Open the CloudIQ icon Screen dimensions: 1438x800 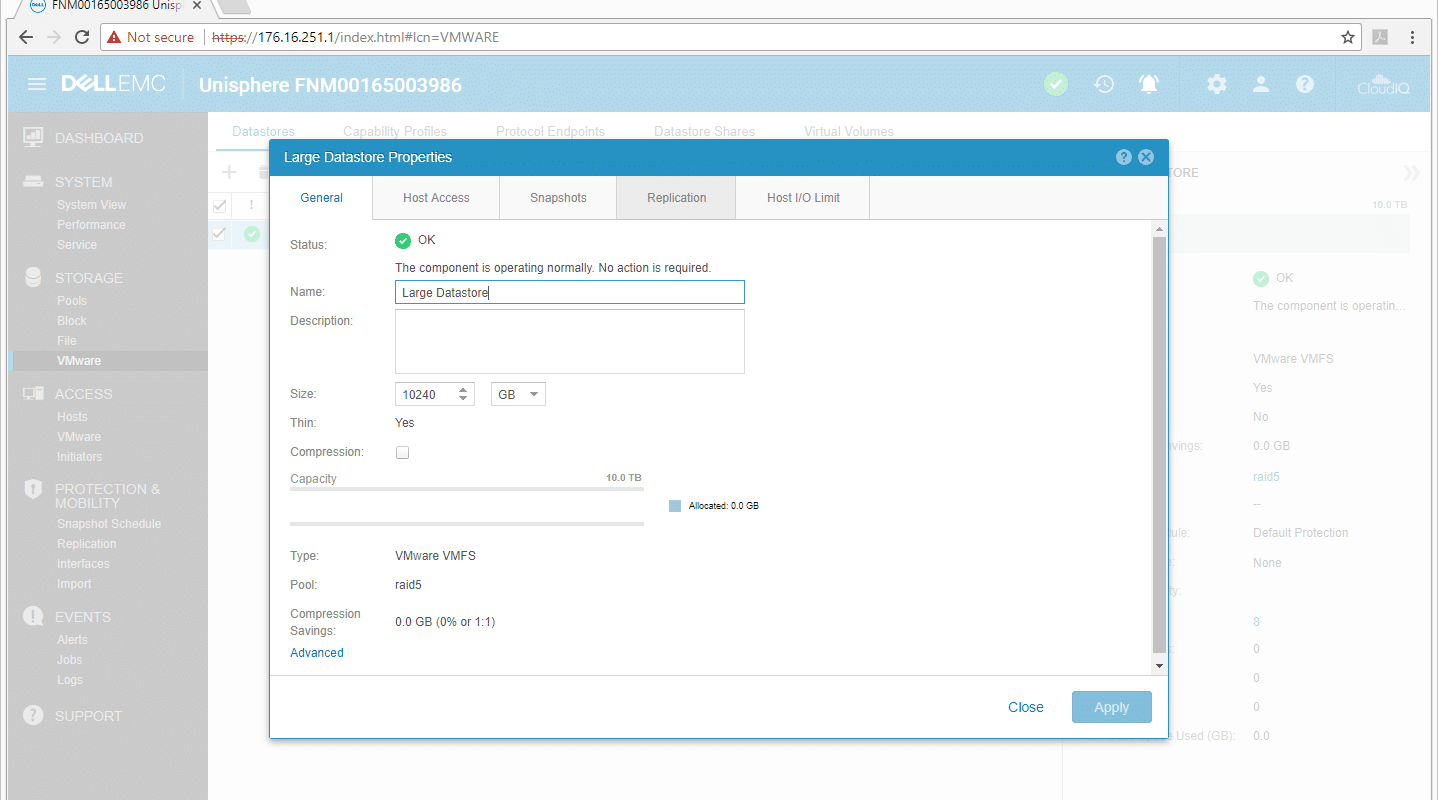point(1383,84)
